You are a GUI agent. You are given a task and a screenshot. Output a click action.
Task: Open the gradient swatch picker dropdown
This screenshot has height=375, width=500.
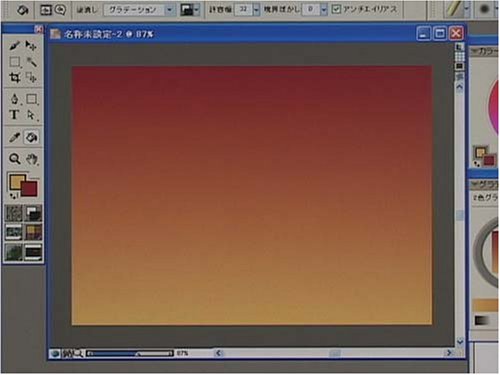(x=190, y=10)
